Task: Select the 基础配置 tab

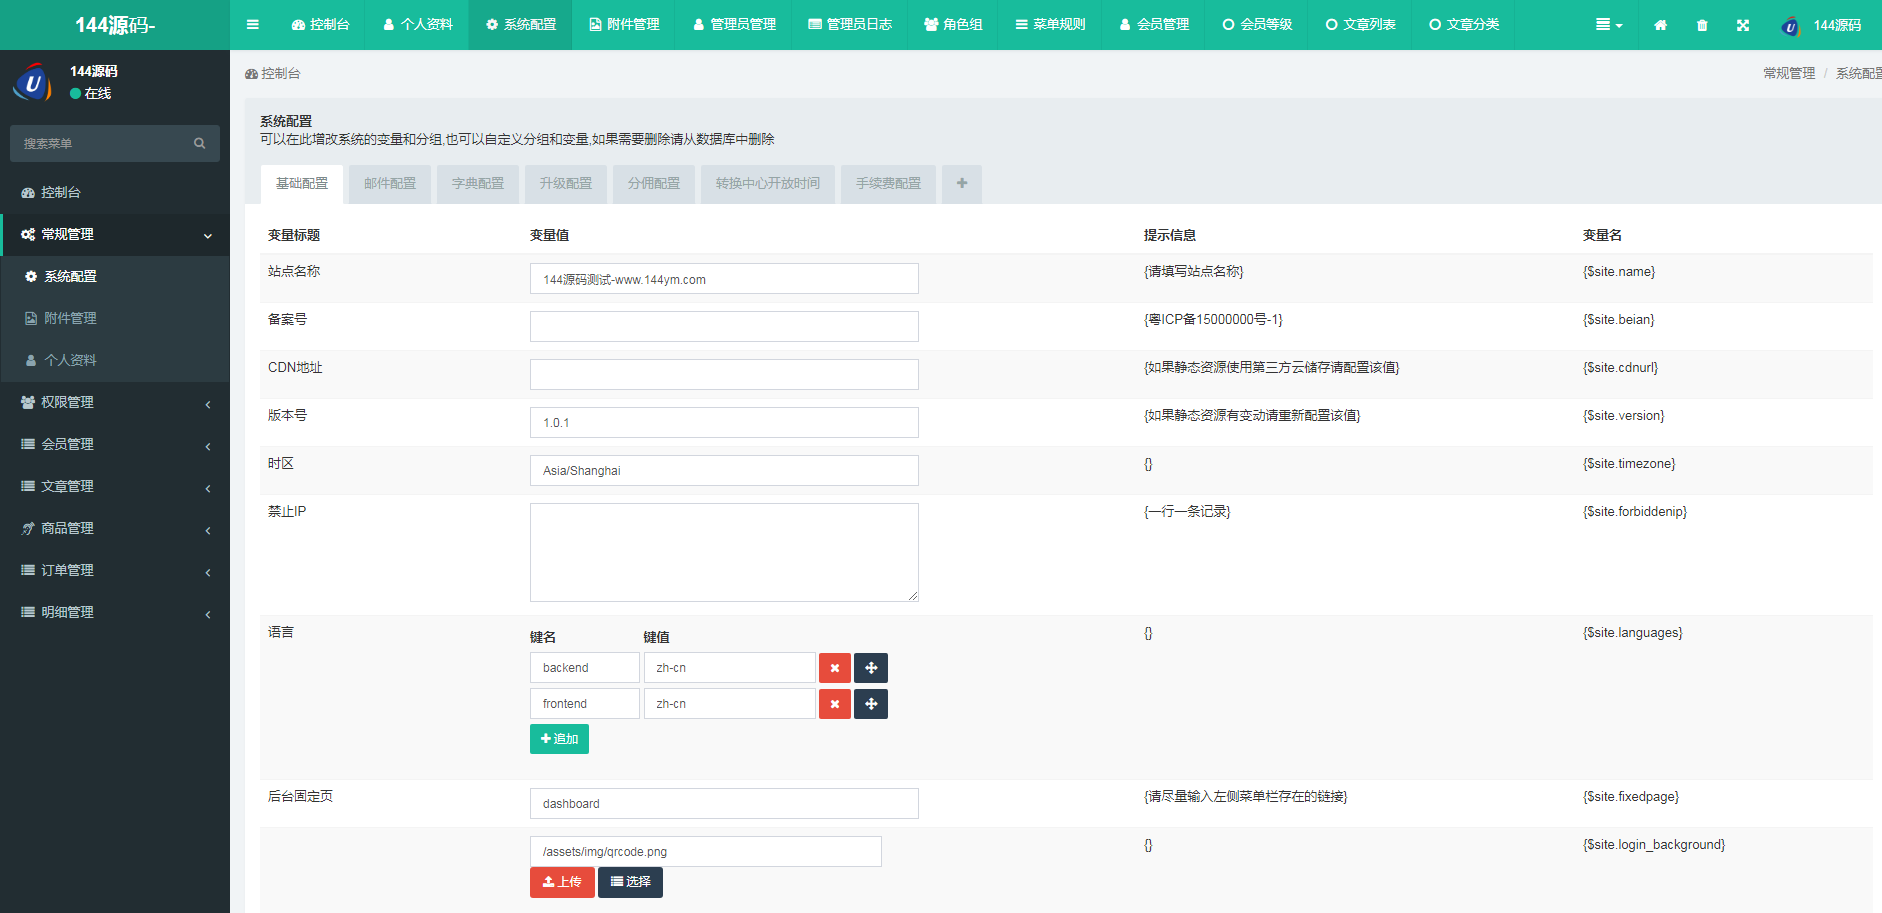Action: (302, 184)
